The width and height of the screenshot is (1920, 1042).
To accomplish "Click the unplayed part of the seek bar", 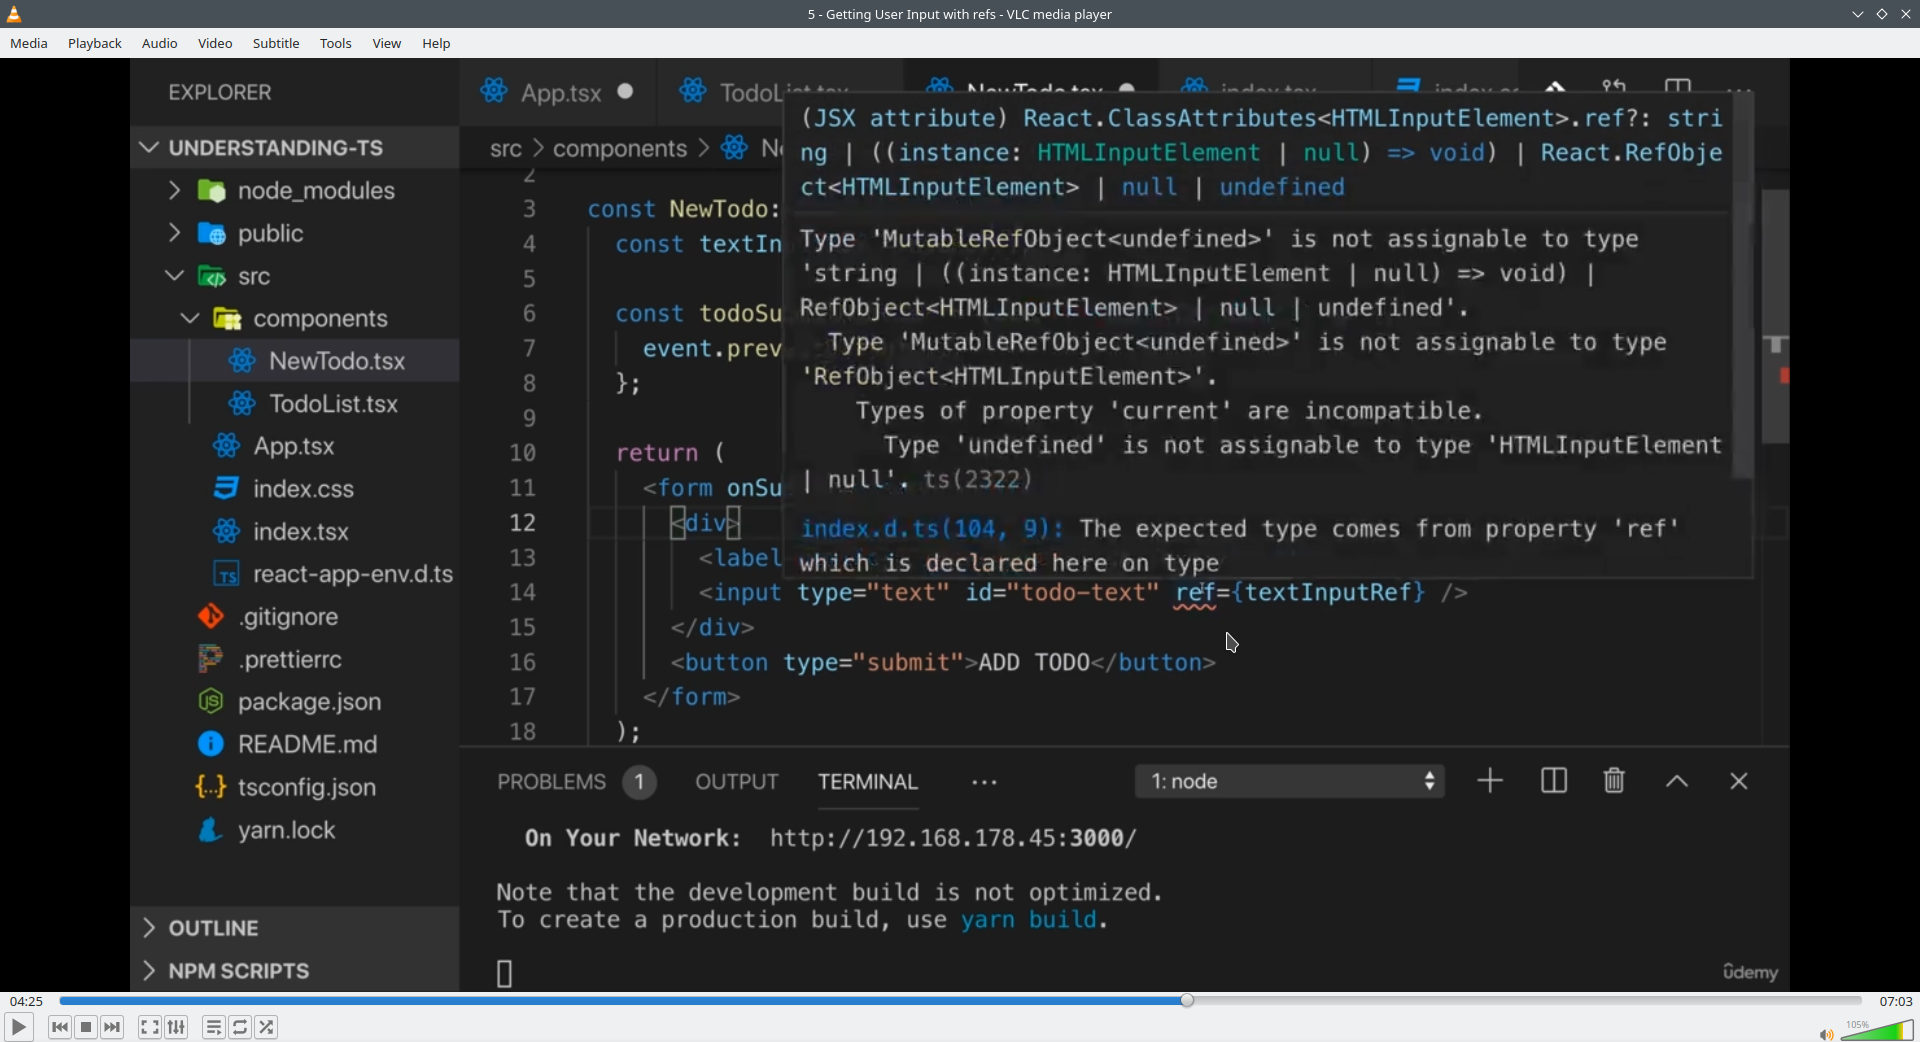I will [x=1528, y=1000].
